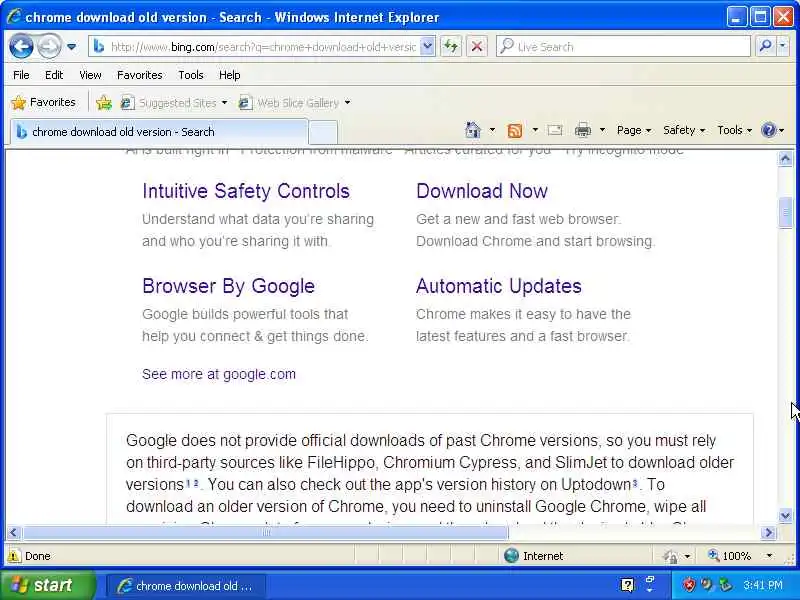Click the Home page icon
The height and width of the screenshot is (600, 800).
click(x=473, y=130)
